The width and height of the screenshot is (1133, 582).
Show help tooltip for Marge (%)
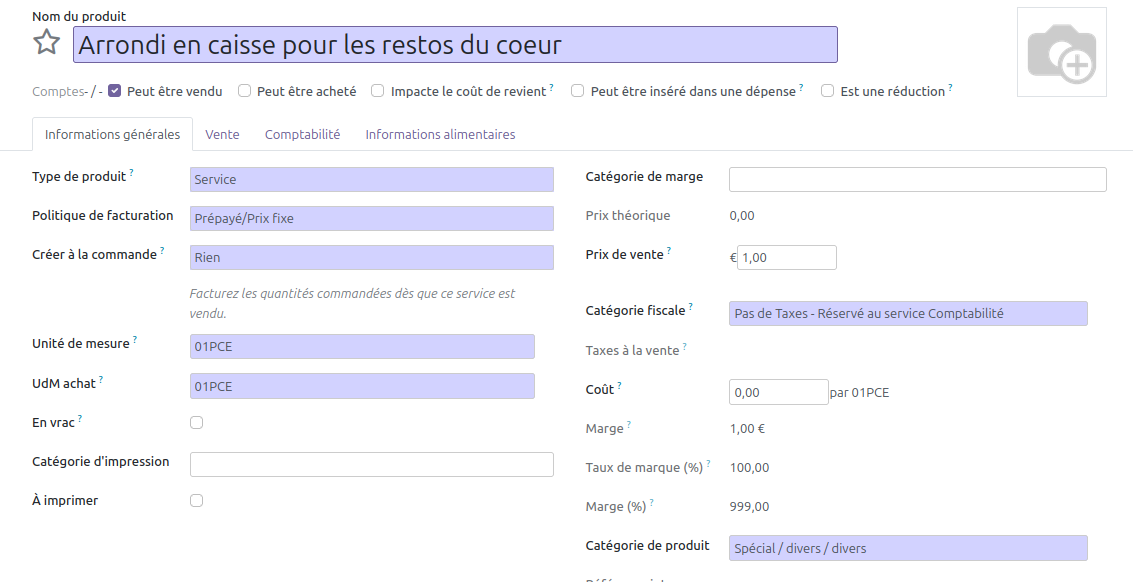click(651, 502)
